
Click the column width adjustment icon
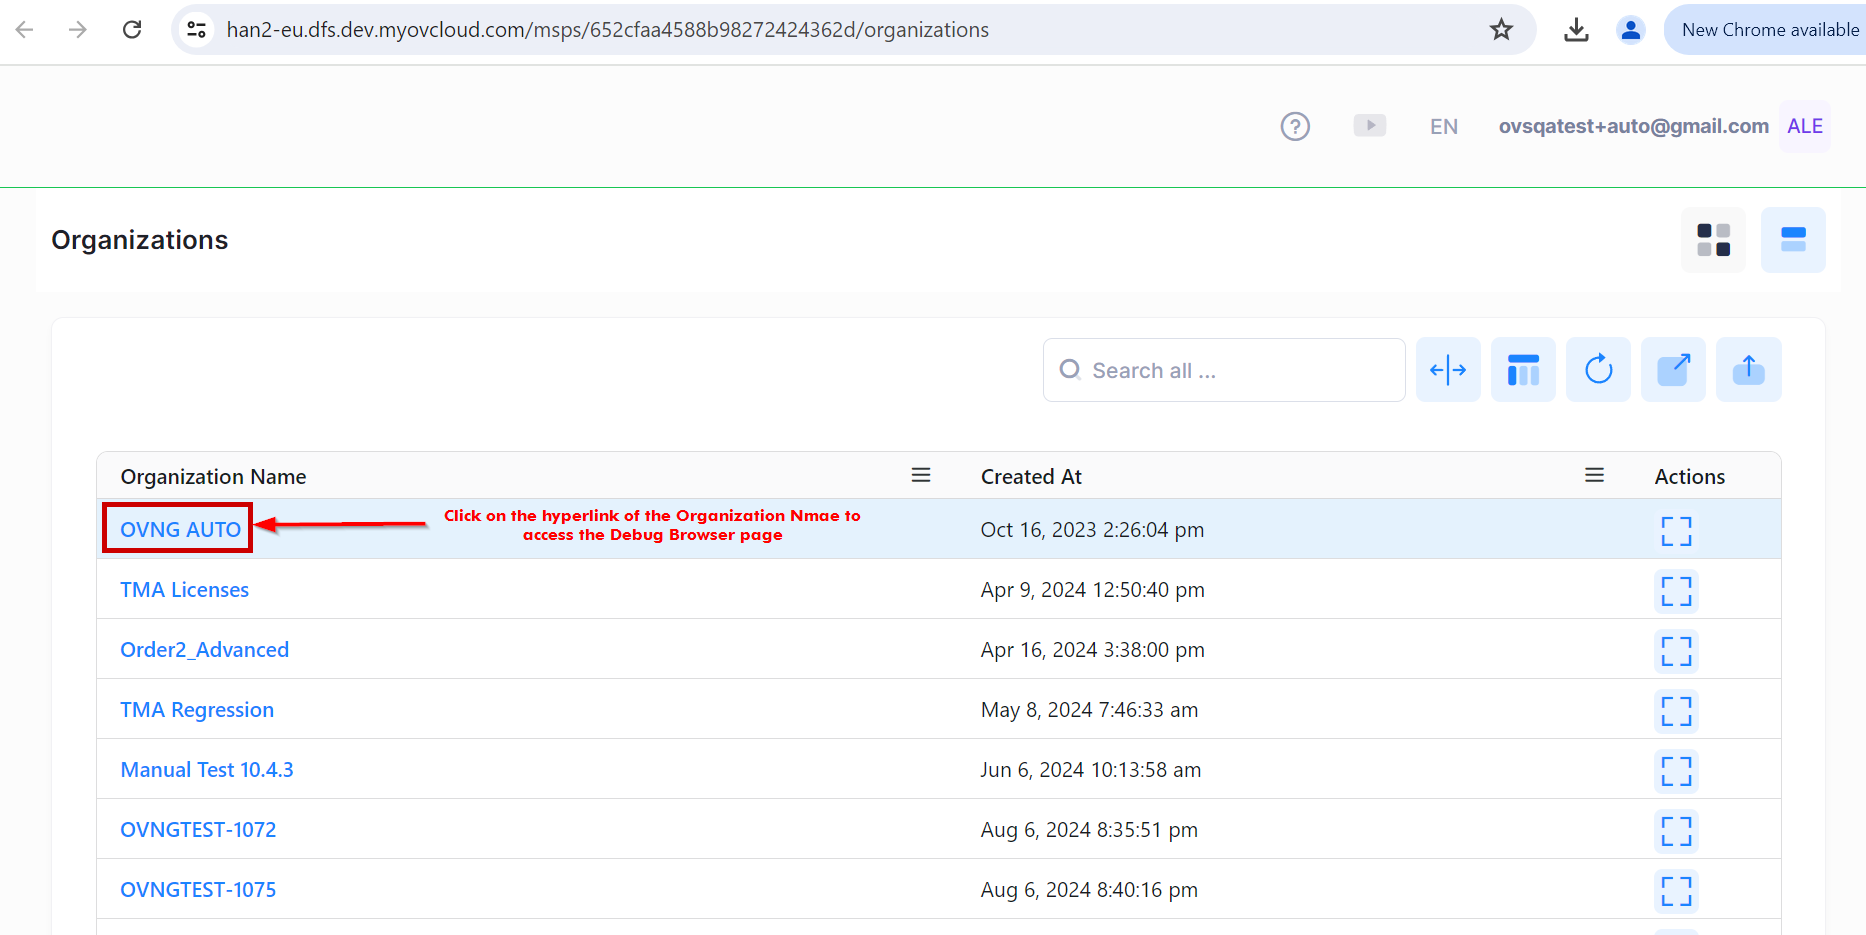tap(1448, 369)
